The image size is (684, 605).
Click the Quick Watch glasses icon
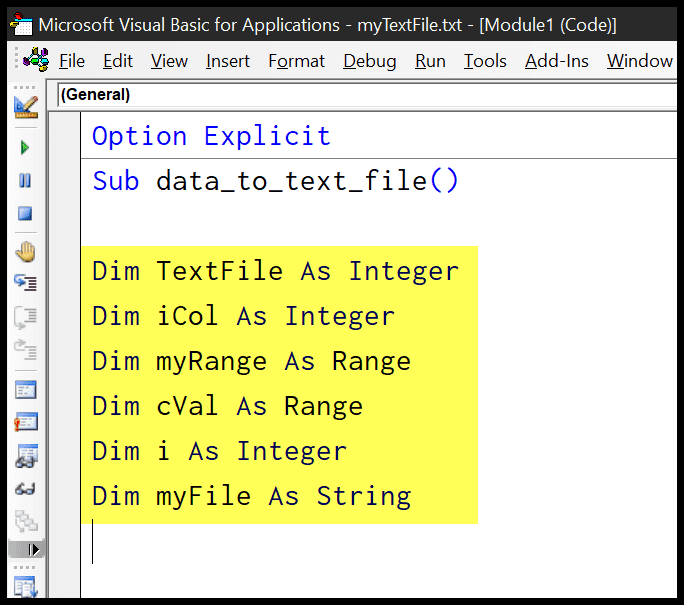[x=25, y=489]
